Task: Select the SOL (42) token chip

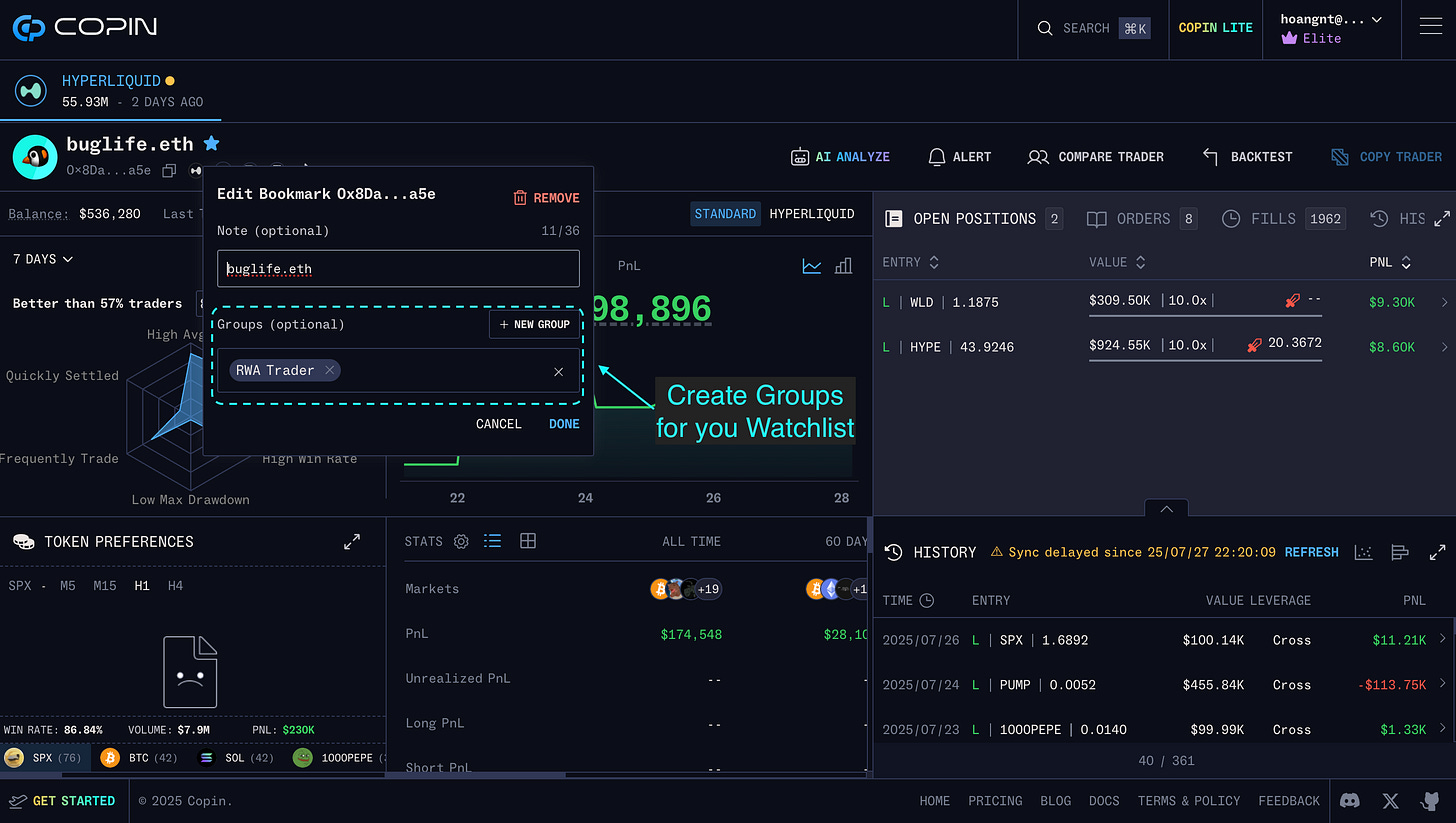Action: (x=236, y=758)
